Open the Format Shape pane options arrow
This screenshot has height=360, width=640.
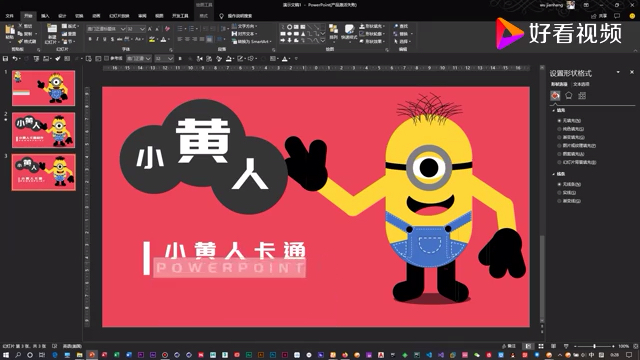(618, 72)
